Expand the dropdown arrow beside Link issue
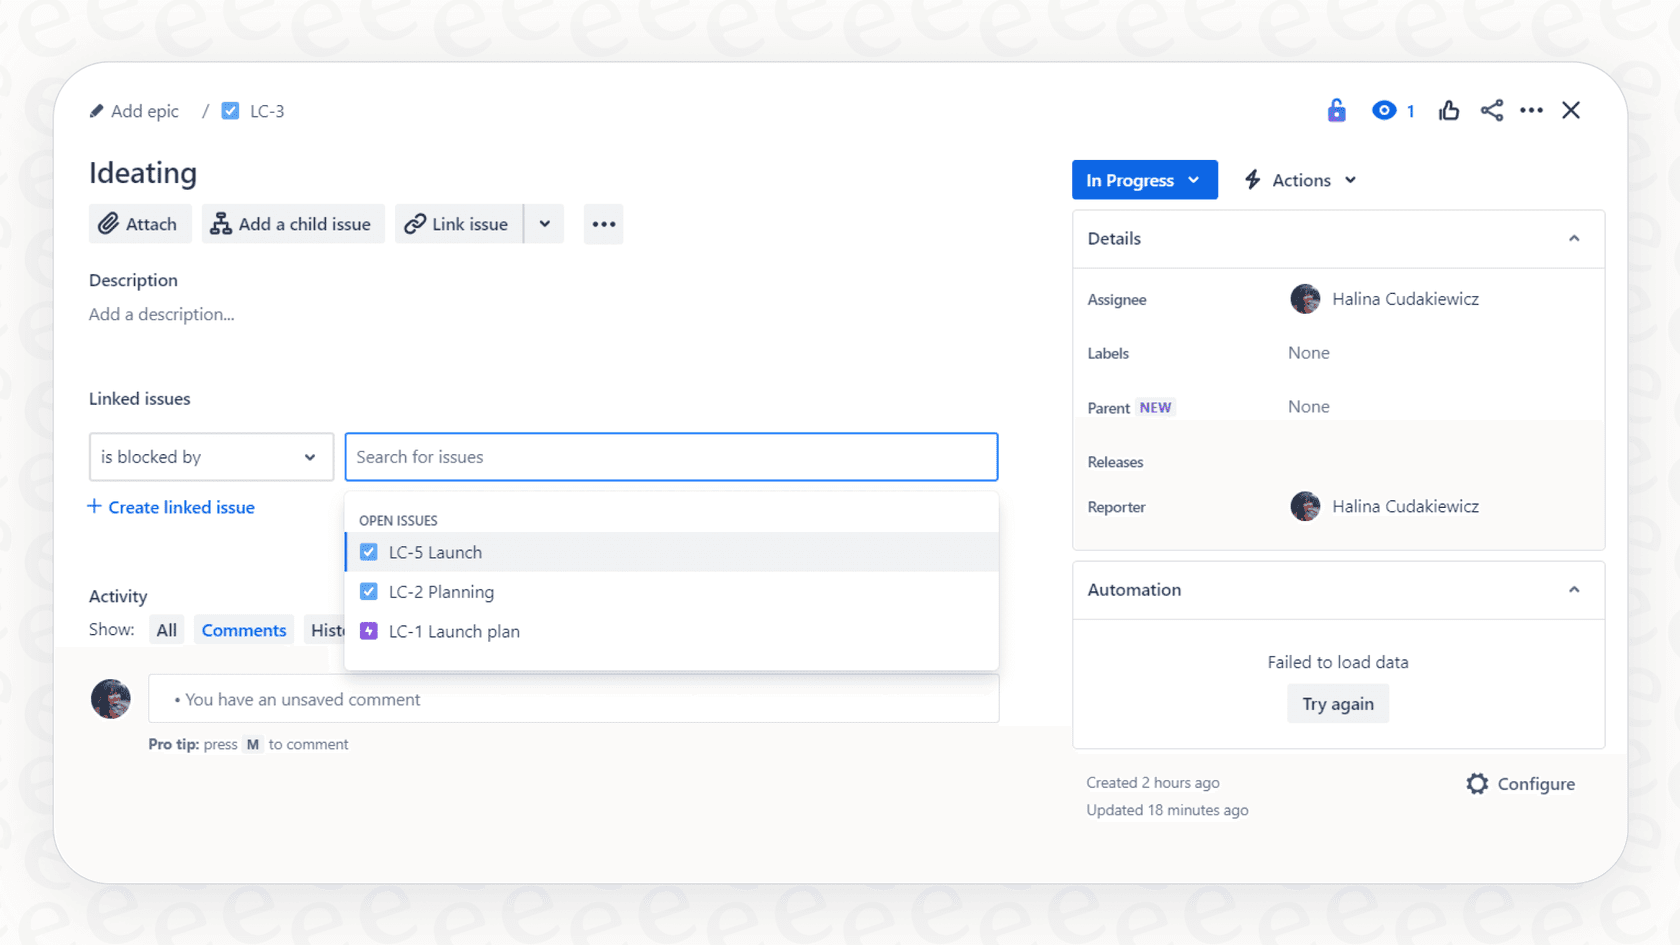This screenshot has height=945, width=1680. (545, 224)
